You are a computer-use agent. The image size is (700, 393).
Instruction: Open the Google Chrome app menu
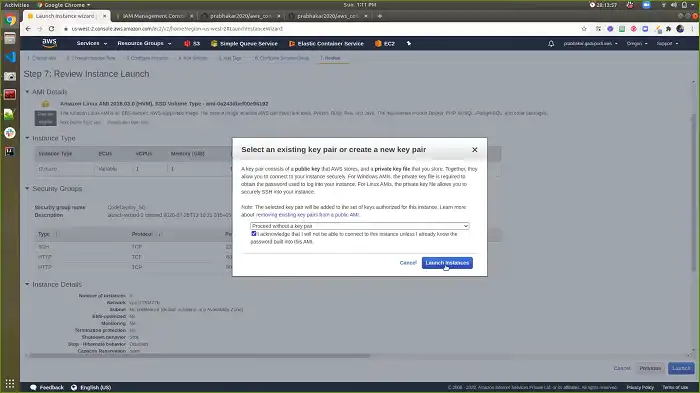63,5
